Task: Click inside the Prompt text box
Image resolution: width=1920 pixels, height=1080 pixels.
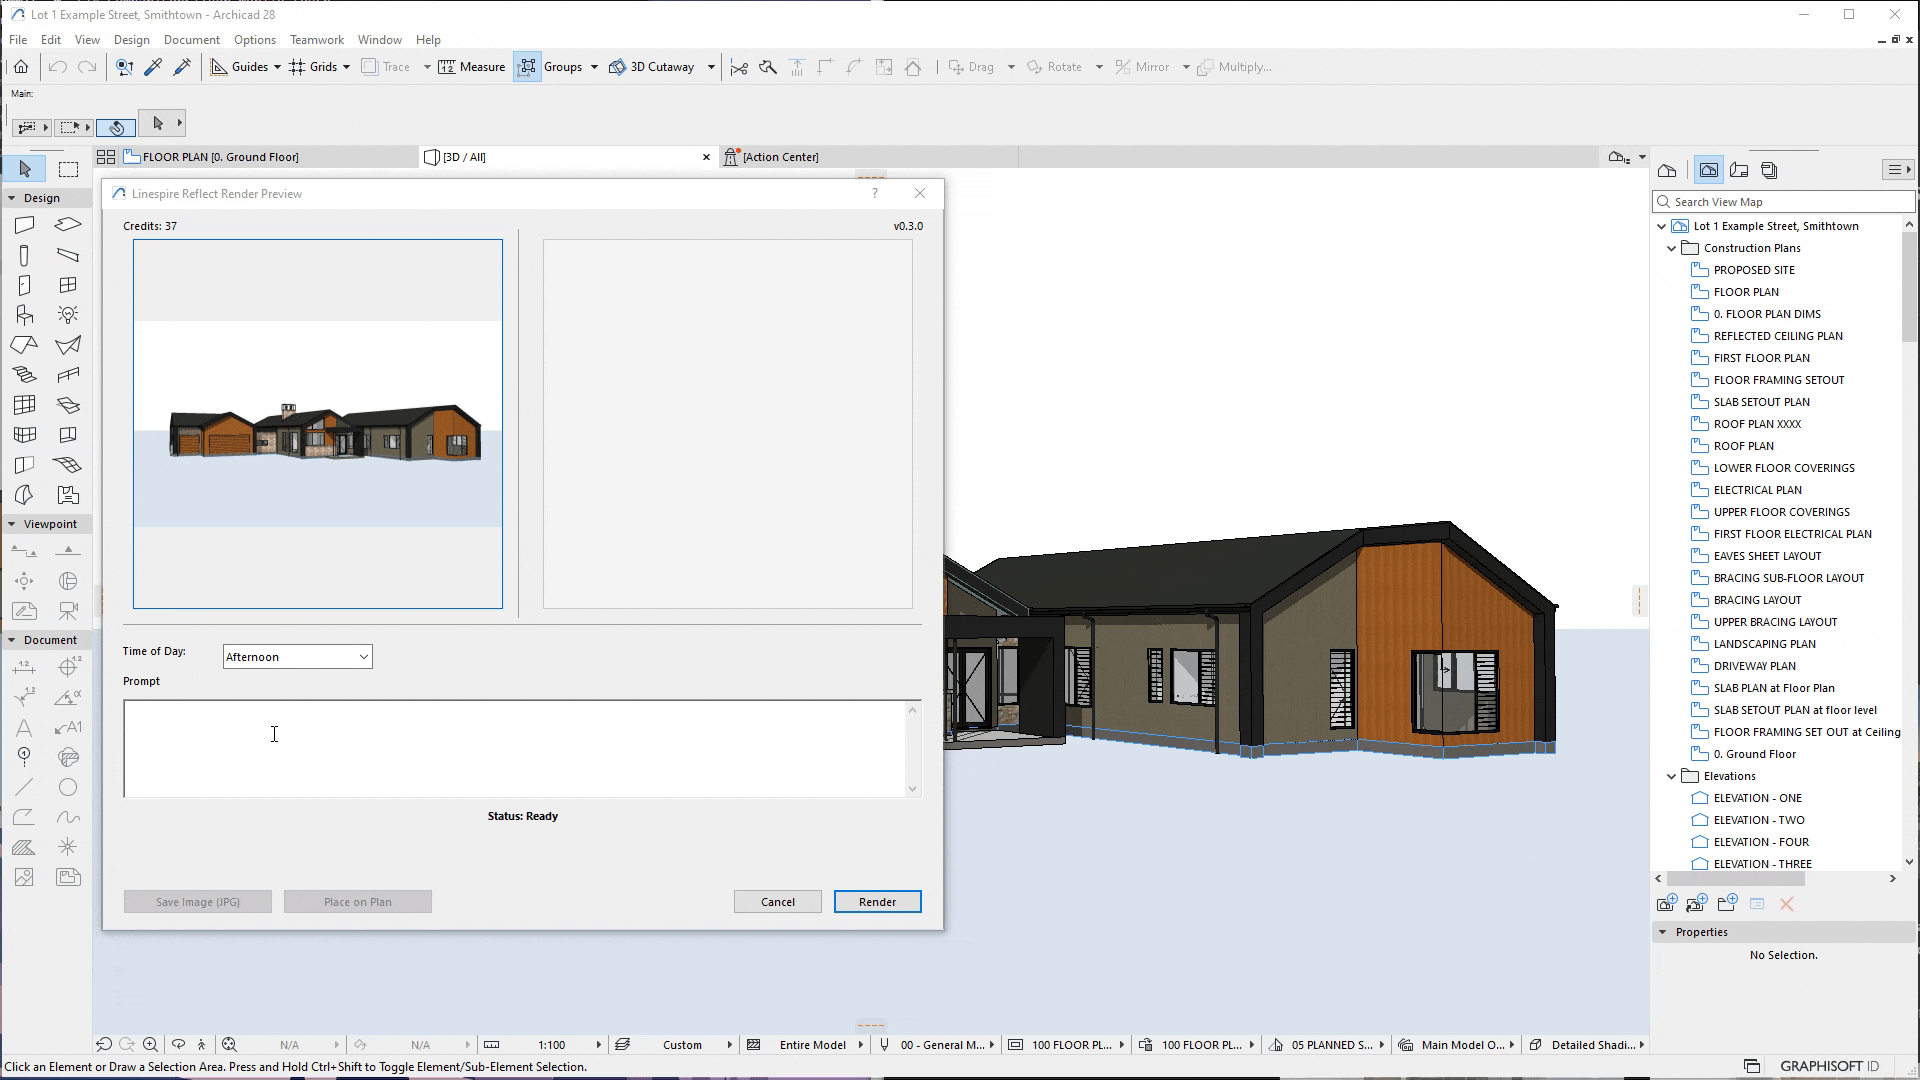Action: 515,748
